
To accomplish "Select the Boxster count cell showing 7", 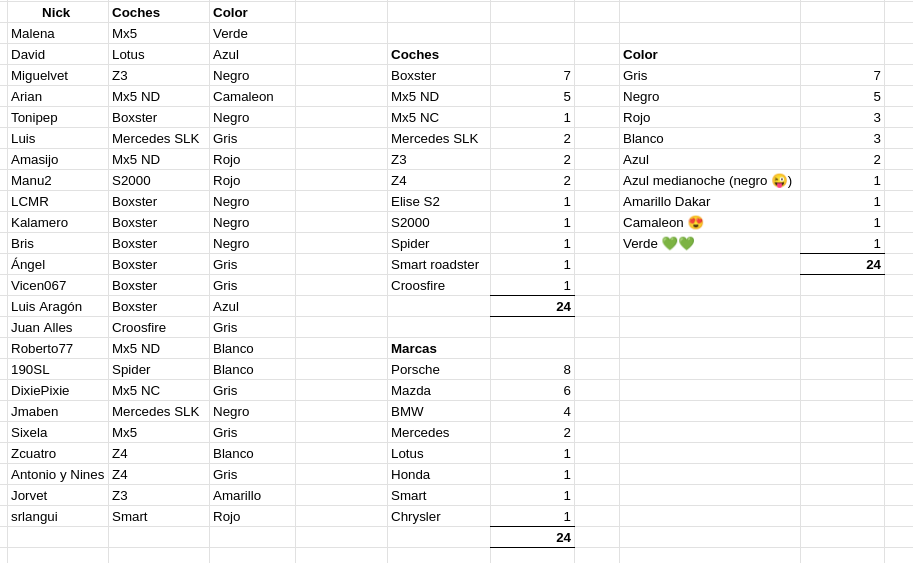I will [532, 75].
